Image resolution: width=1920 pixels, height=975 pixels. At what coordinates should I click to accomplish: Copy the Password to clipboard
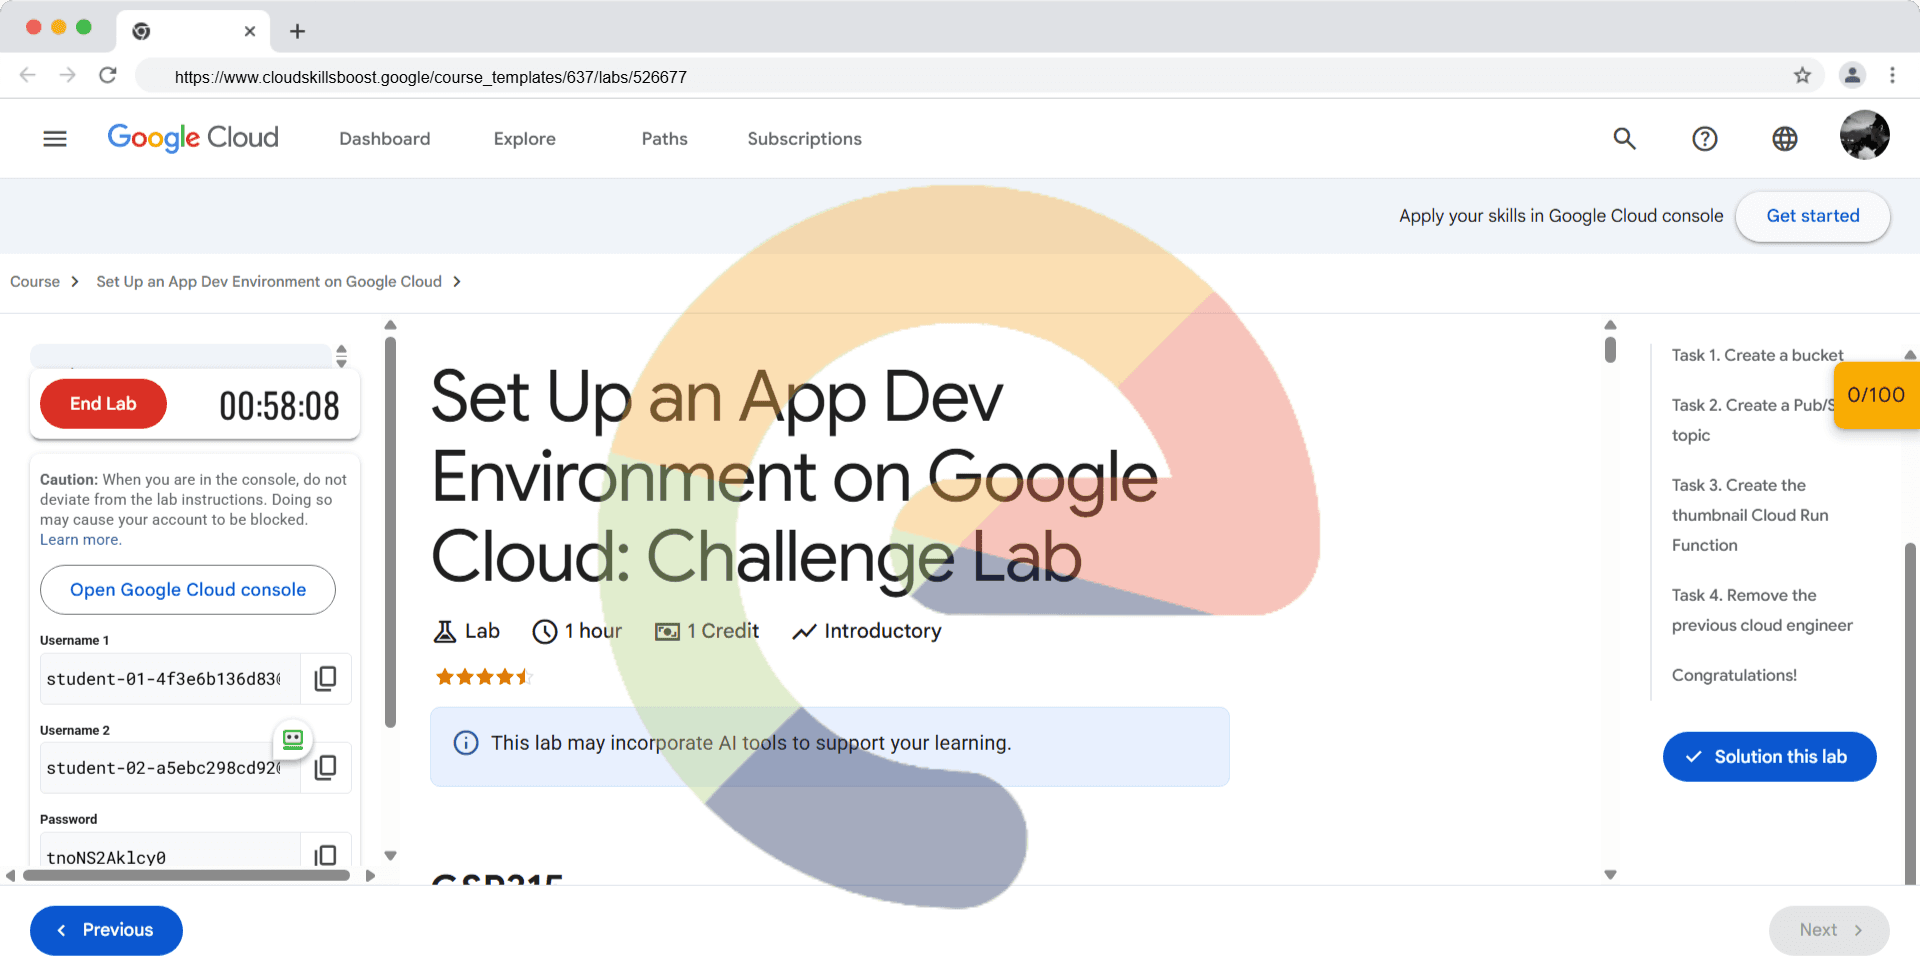[x=325, y=855]
